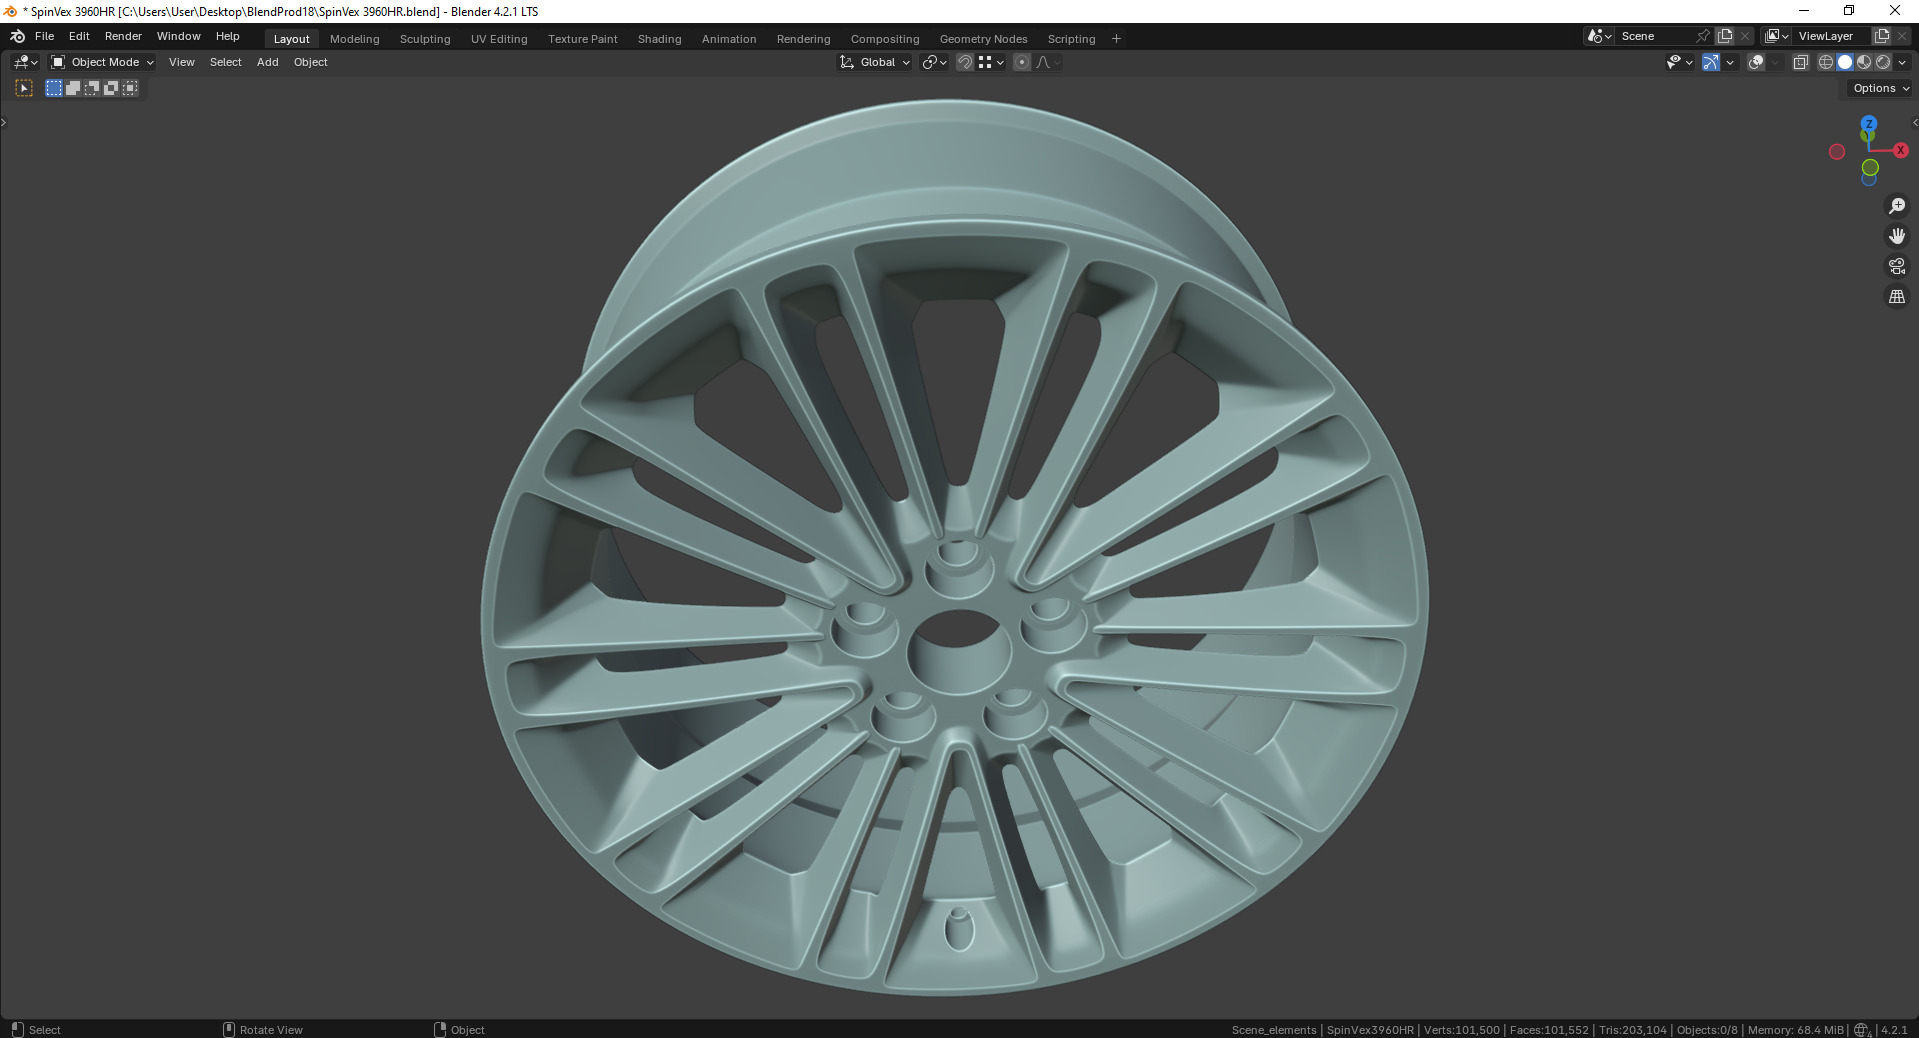1919x1038 pixels.
Task: Switch to solid viewport shading
Action: (x=1845, y=62)
